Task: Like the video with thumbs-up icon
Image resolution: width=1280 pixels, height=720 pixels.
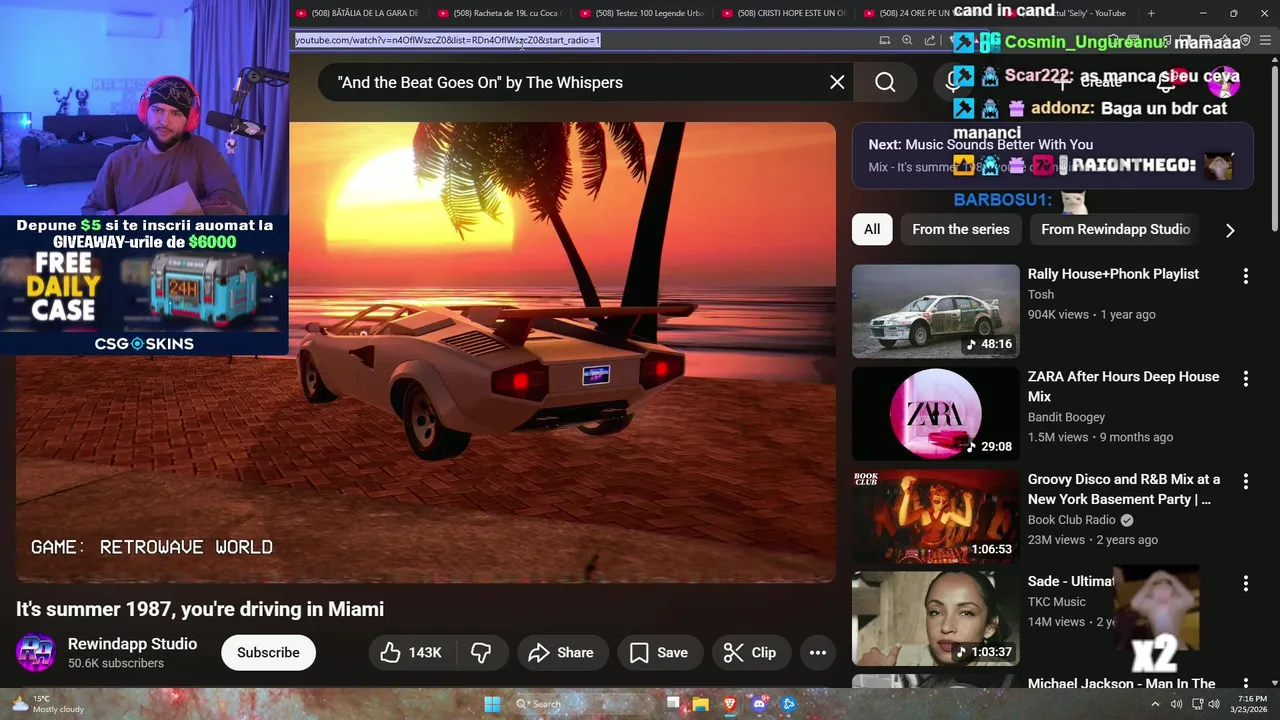Action: click(411, 653)
